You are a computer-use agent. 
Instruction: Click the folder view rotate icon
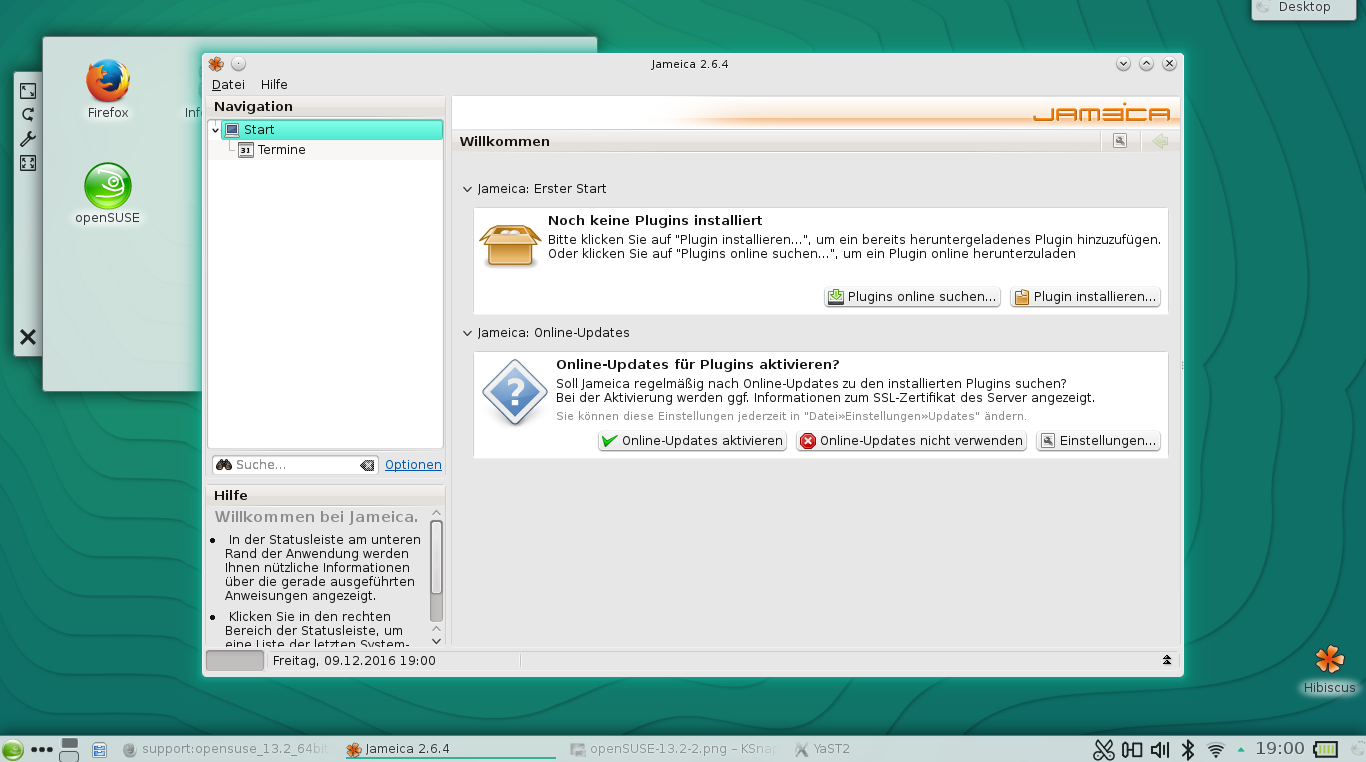click(28, 115)
